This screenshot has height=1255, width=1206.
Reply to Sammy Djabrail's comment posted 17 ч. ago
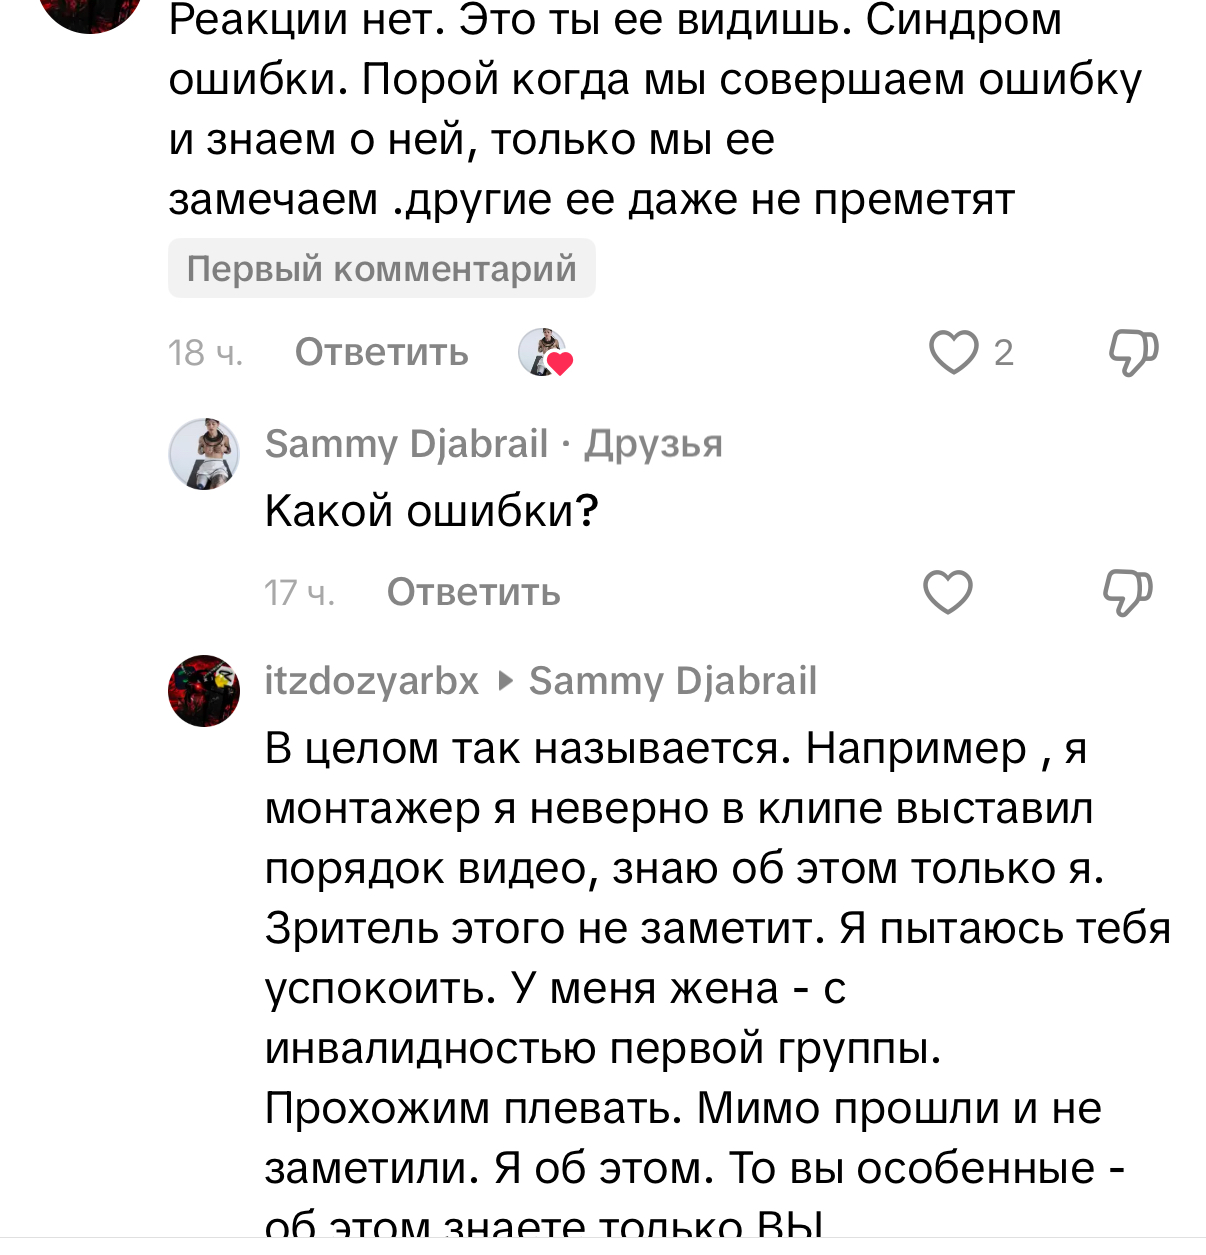(x=473, y=592)
